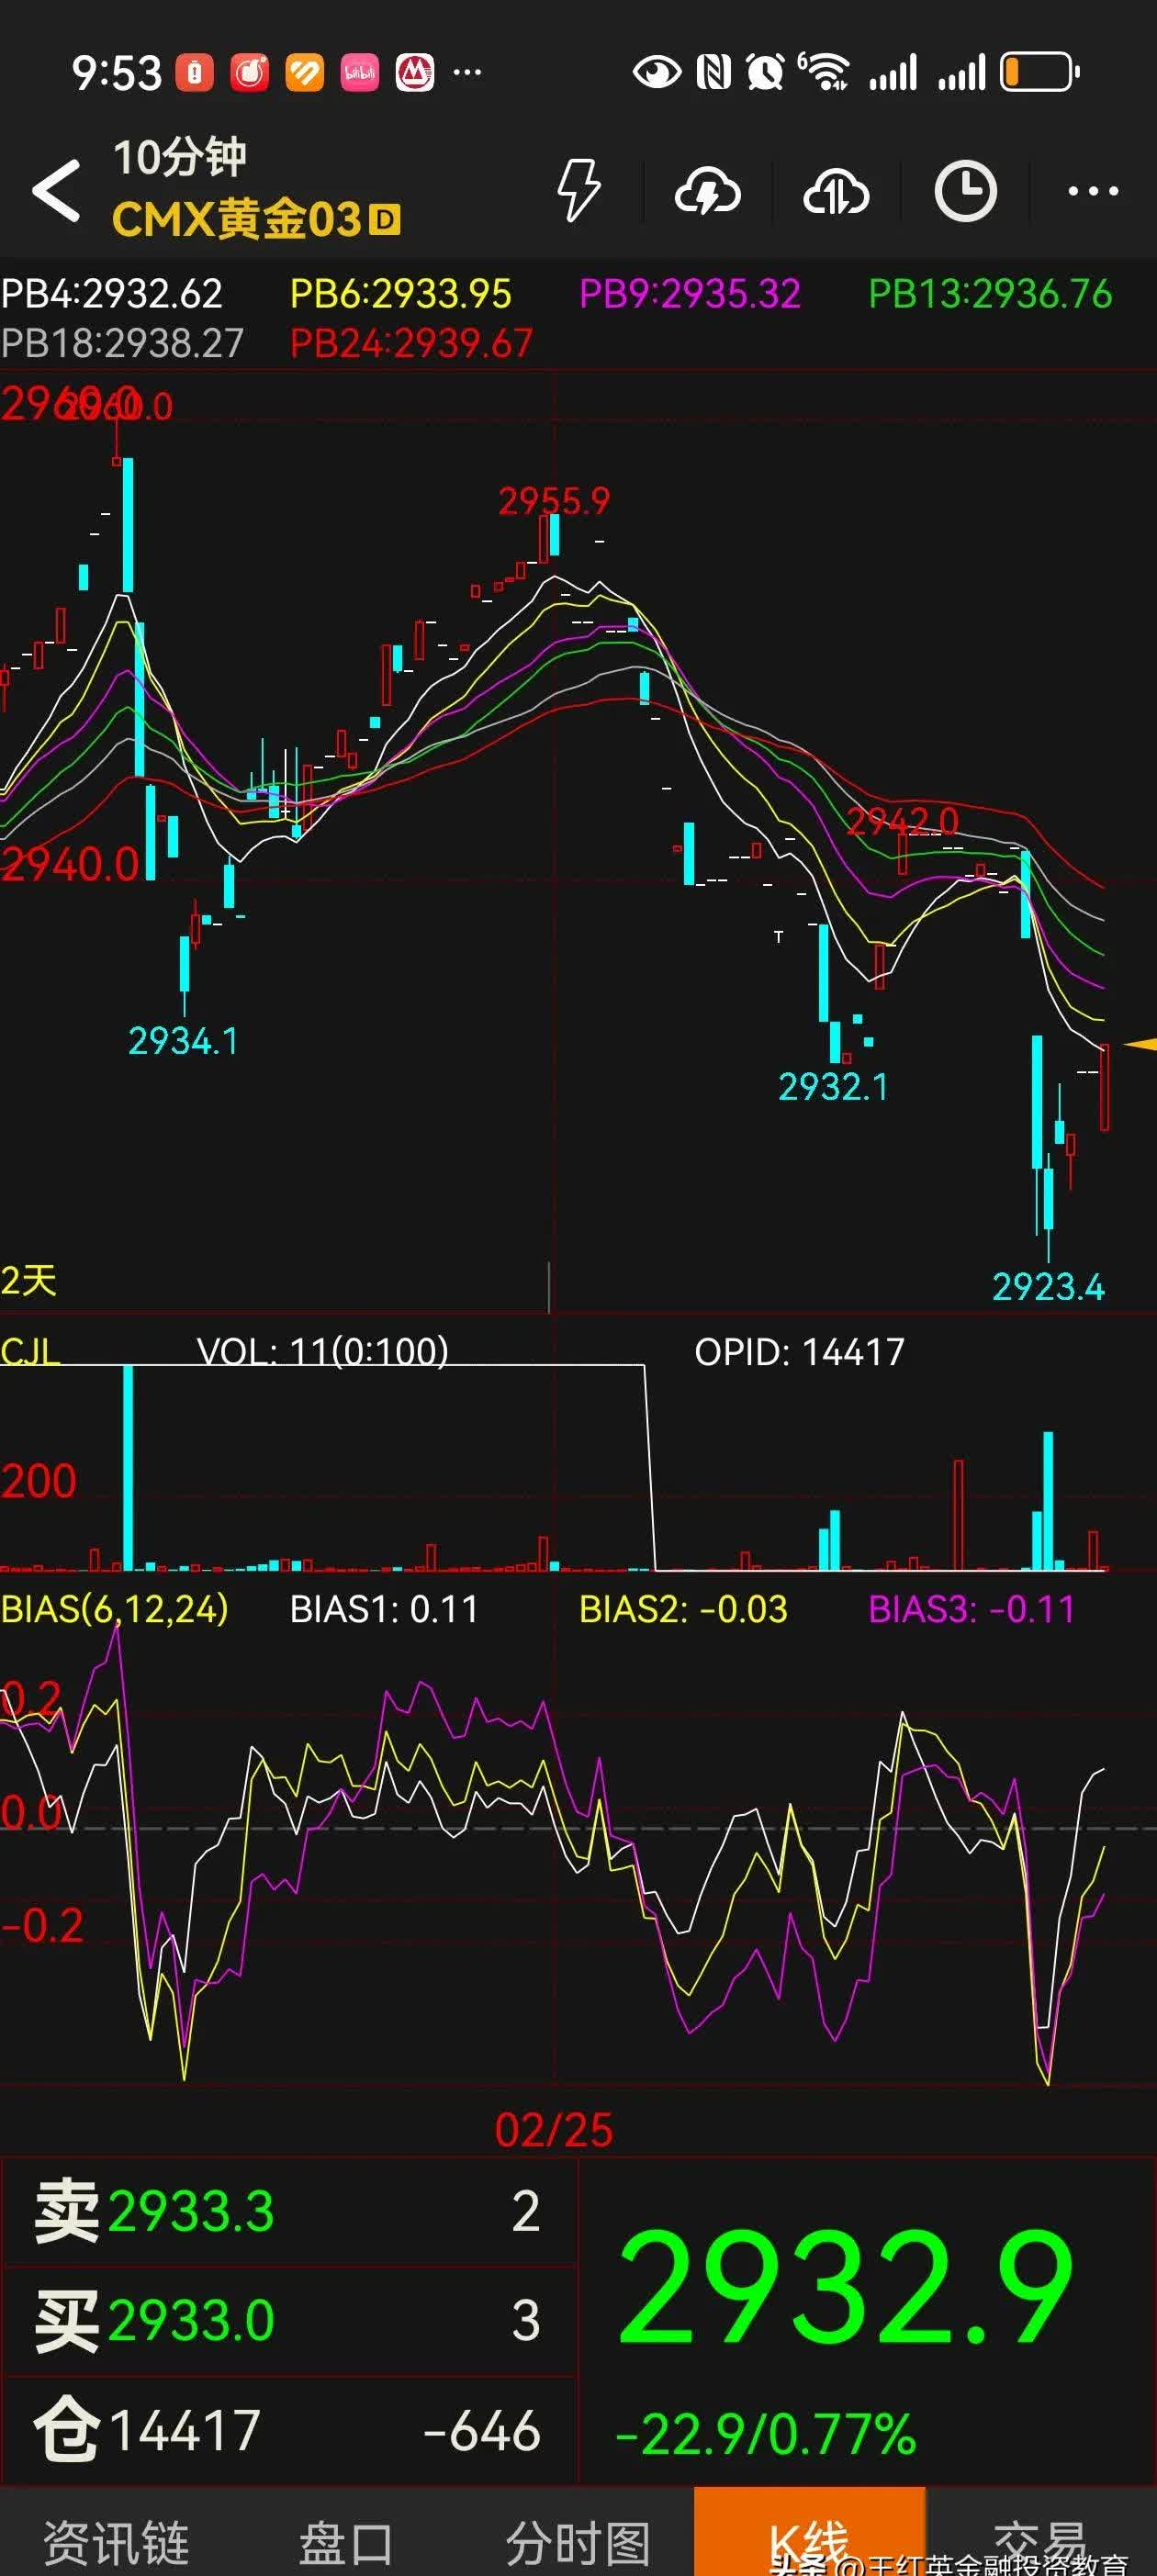1157x2576 pixels.
Task: Open the three-dot more menu
Action: click(x=1093, y=190)
